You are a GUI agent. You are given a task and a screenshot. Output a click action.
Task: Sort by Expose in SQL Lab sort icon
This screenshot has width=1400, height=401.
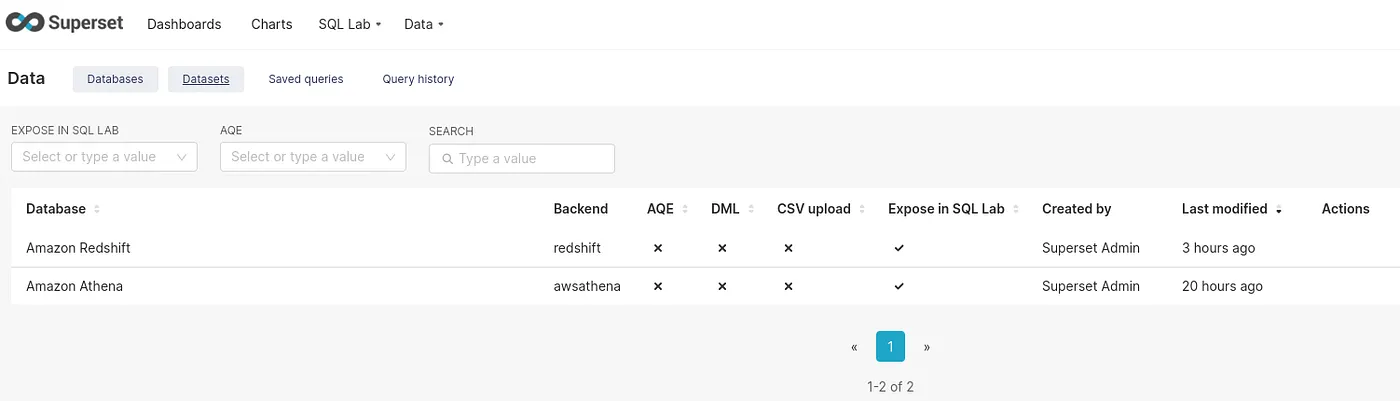[1015, 209]
